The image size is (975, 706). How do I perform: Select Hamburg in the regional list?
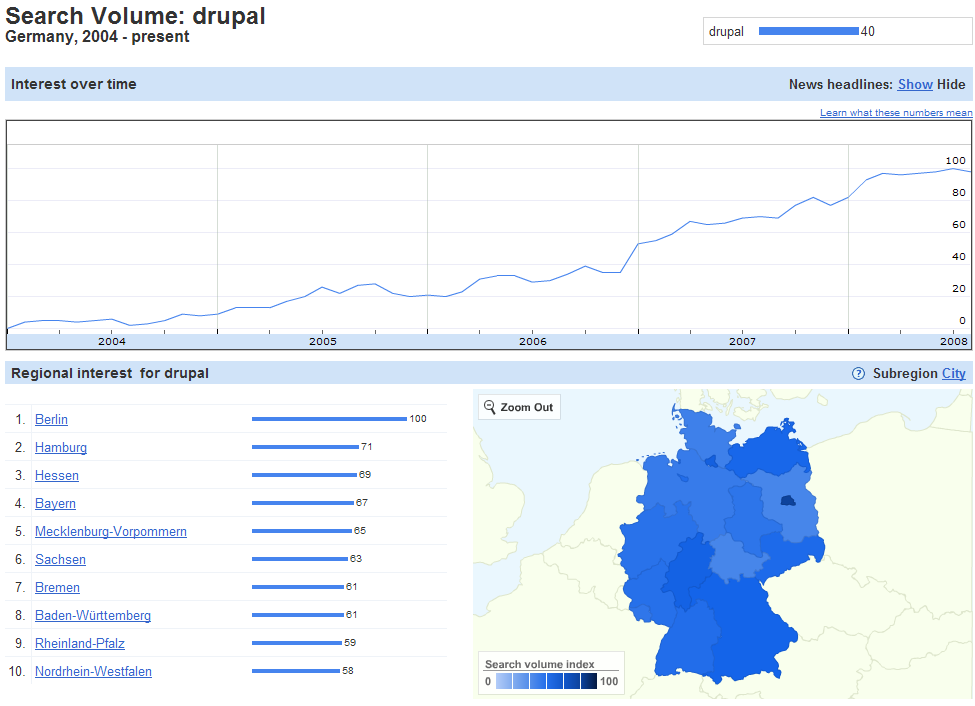60,448
